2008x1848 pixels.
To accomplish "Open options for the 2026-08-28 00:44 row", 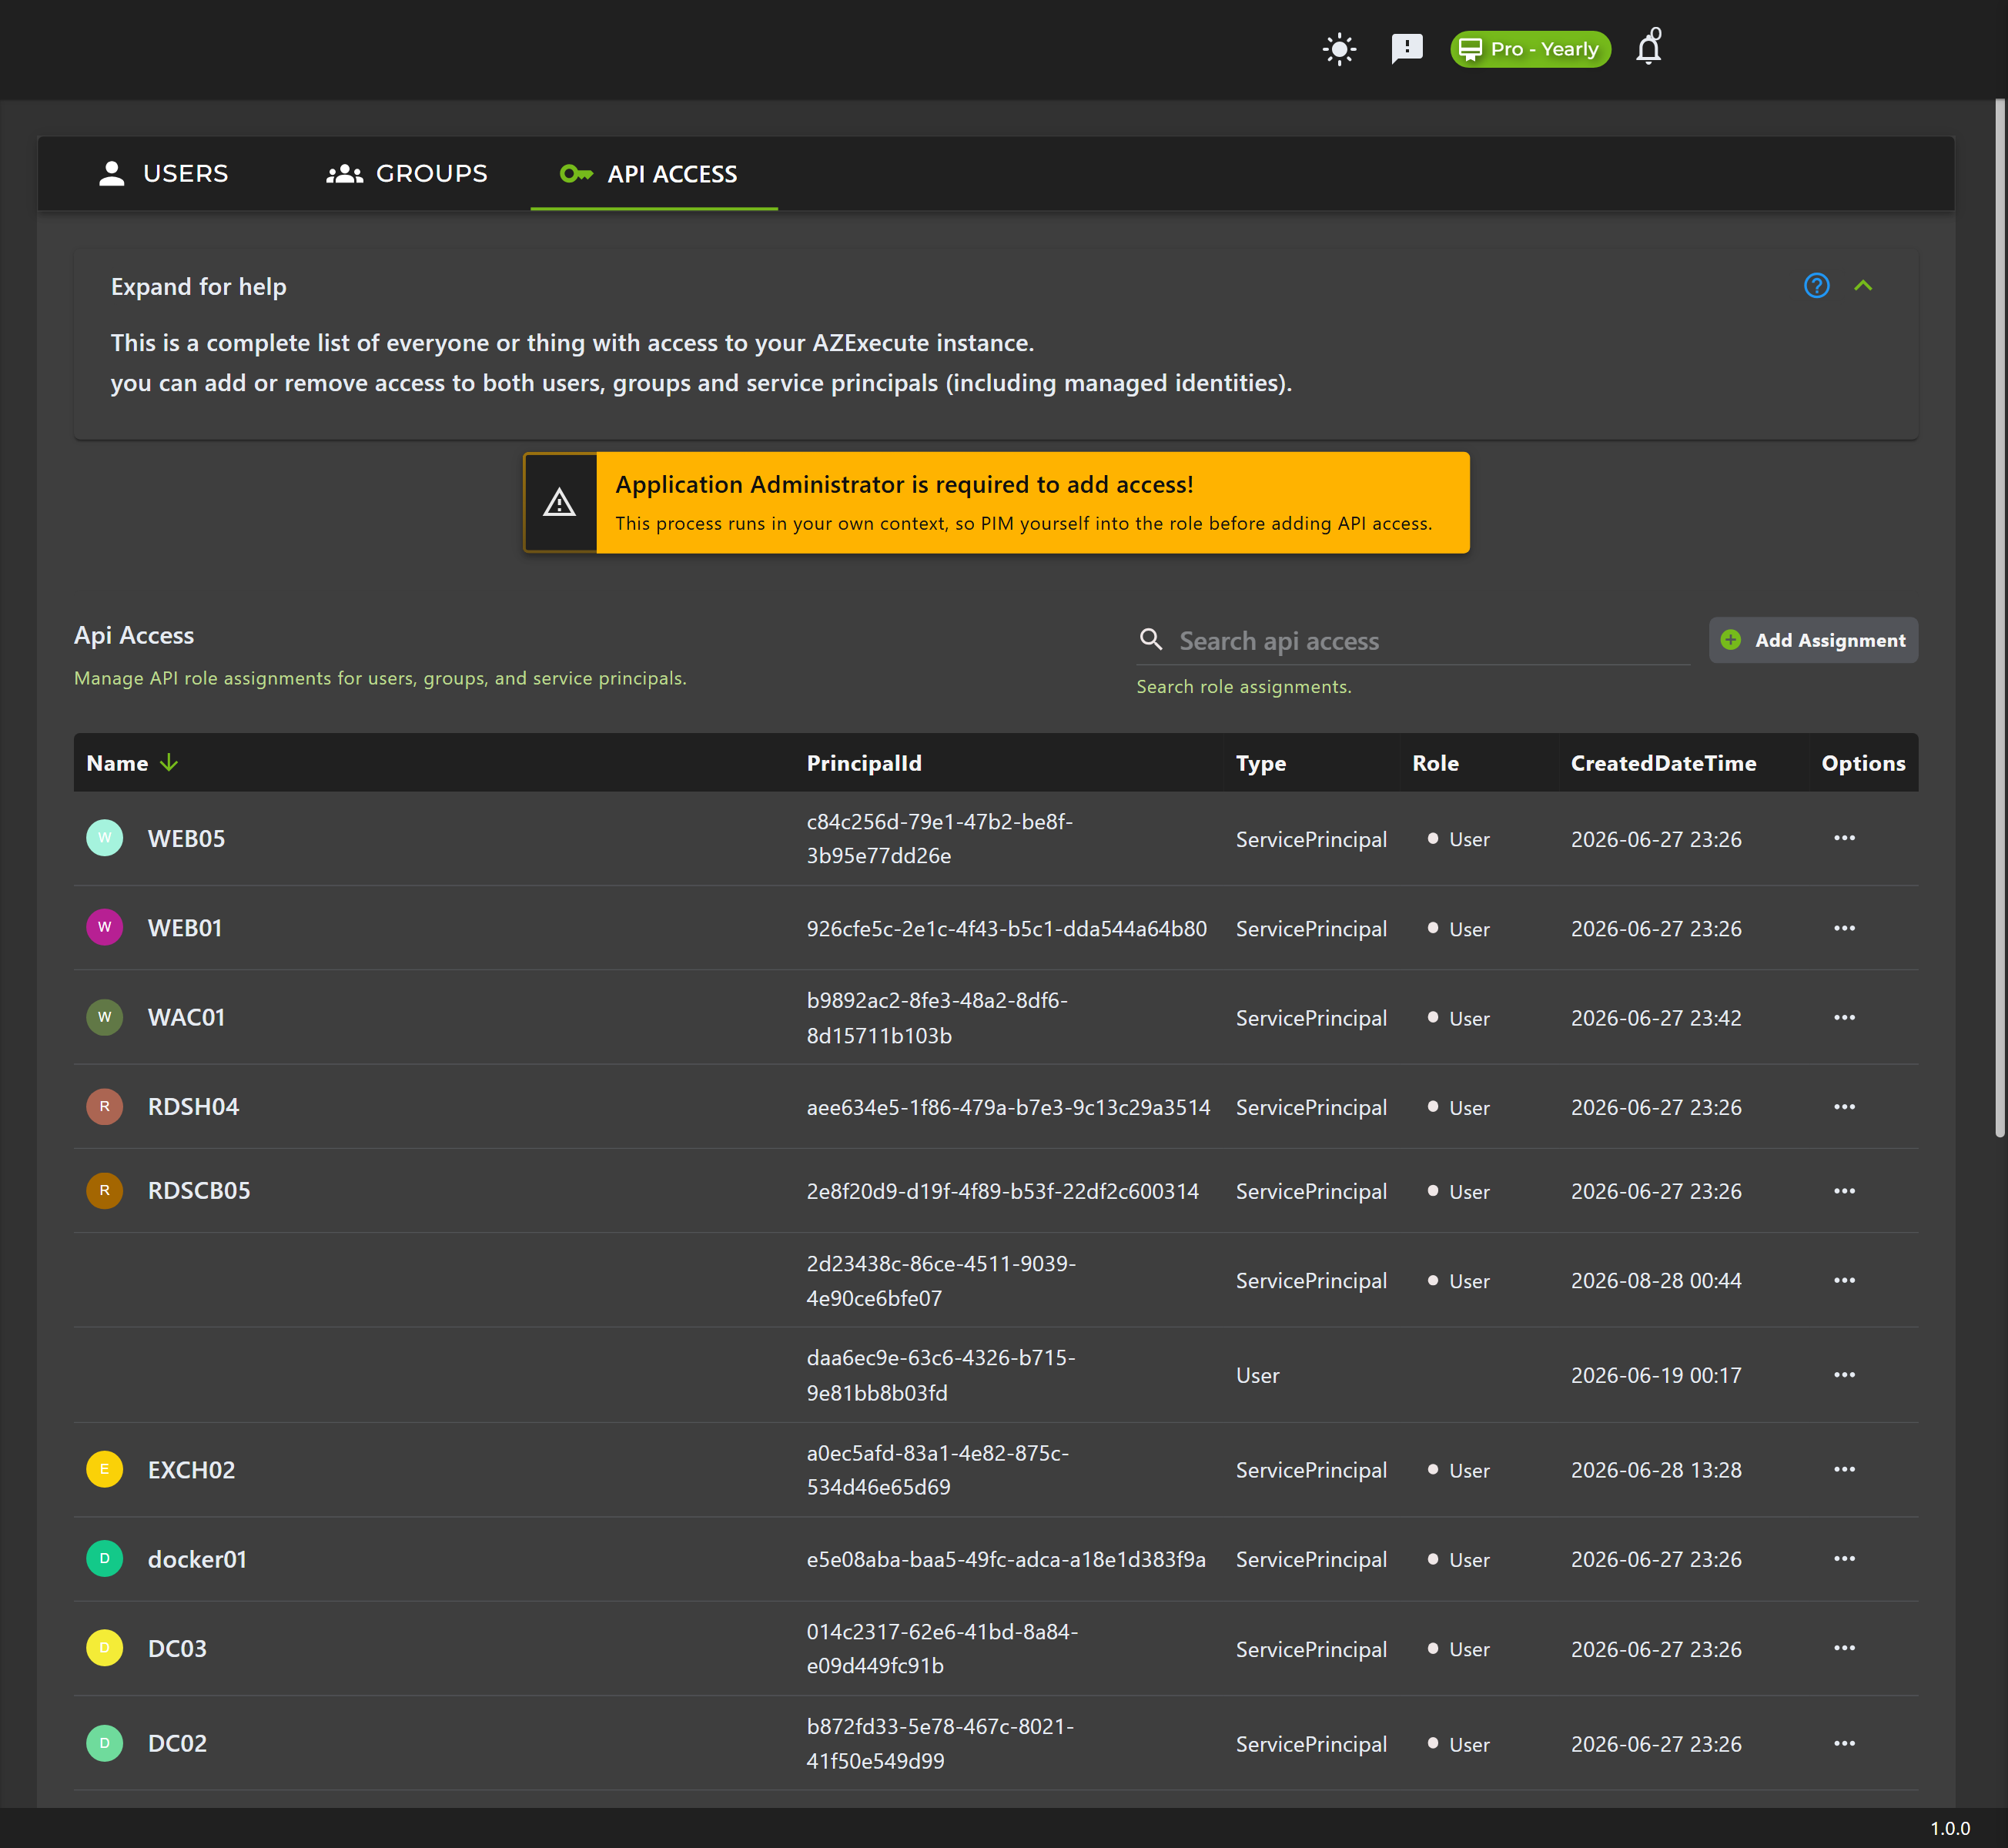I will click(x=1844, y=1280).
